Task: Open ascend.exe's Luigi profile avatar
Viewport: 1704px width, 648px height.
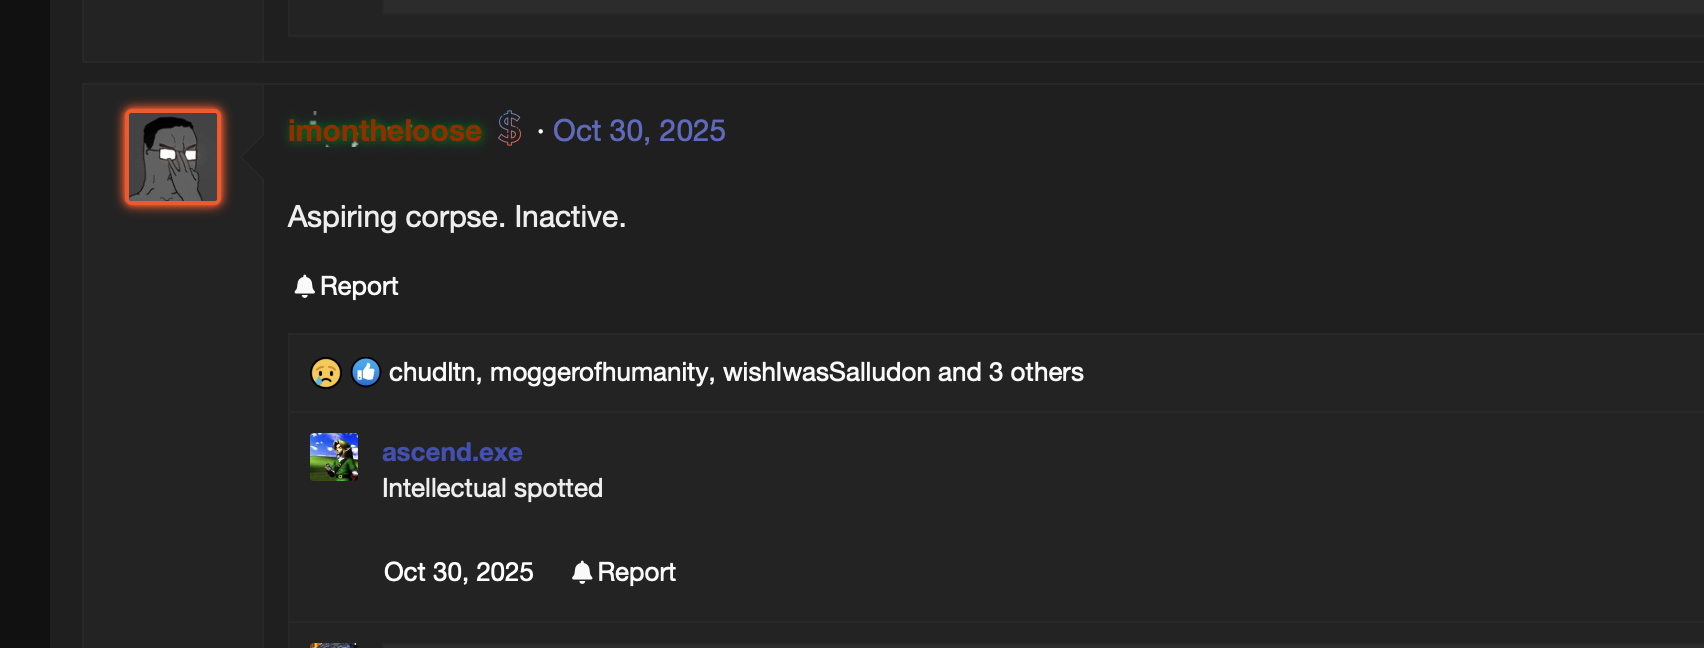Action: (x=334, y=456)
